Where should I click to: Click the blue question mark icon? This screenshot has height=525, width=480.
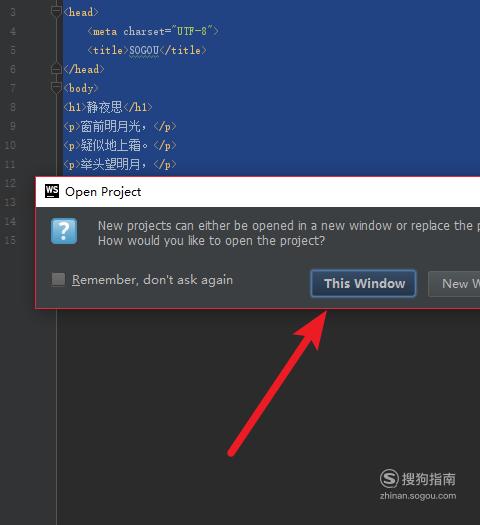(x=64, y=231)
